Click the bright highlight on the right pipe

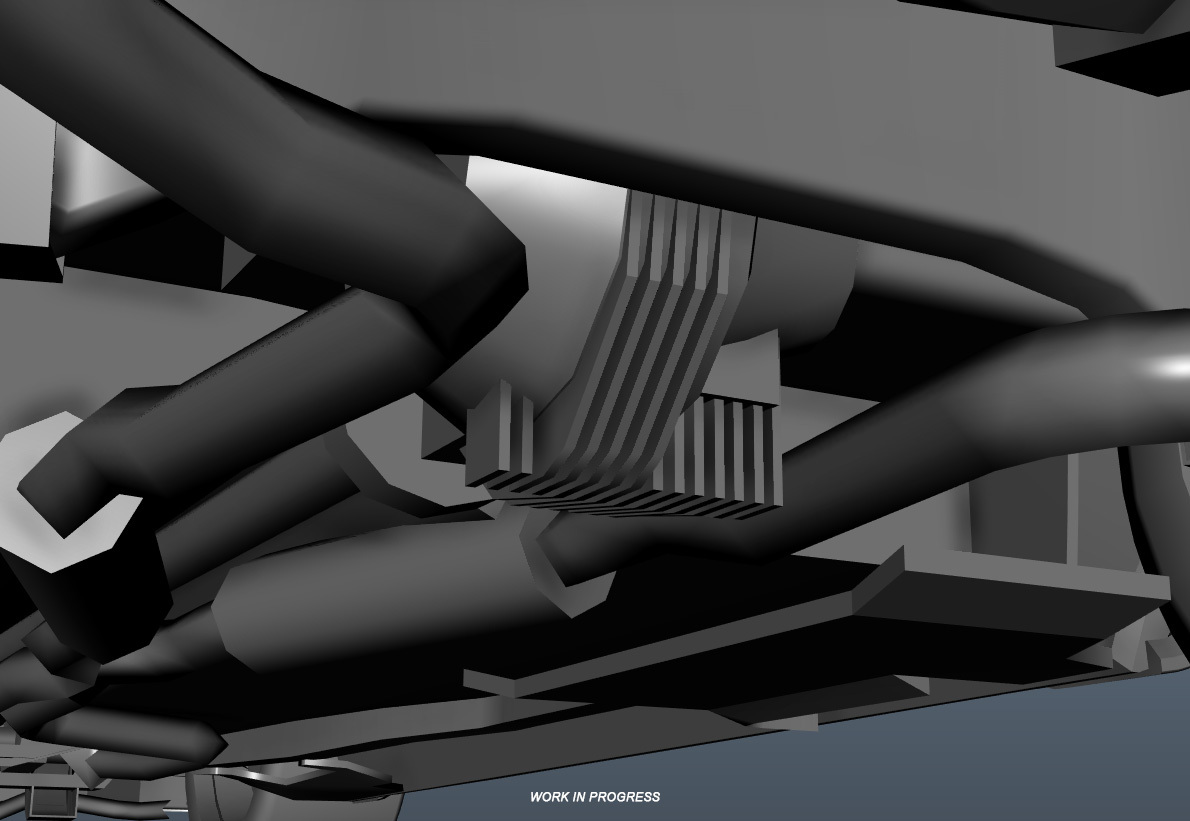coord(1165,367)
